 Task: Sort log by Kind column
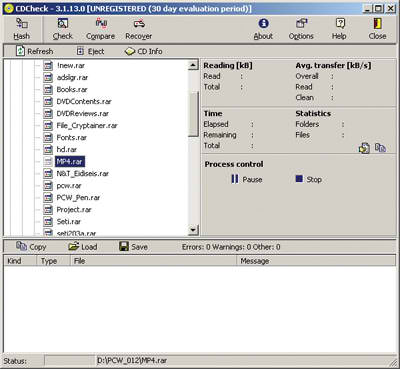[20, 261]
